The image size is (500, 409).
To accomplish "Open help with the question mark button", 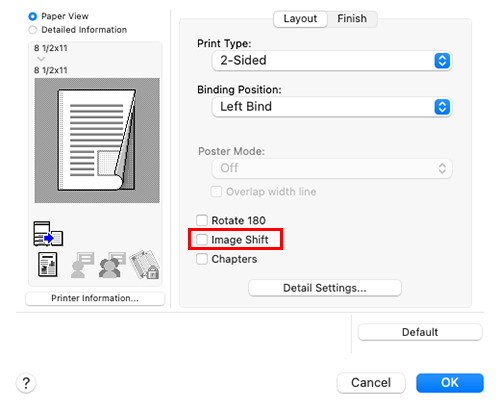I will point(26,383).
